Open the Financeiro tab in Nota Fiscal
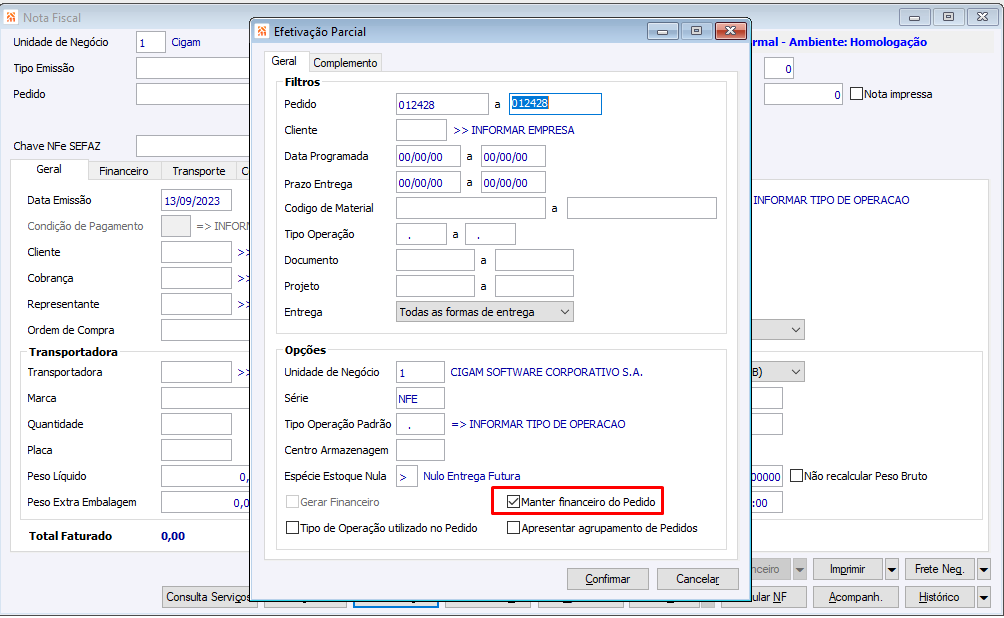The image size is (1004, 618). click(124, 171)
